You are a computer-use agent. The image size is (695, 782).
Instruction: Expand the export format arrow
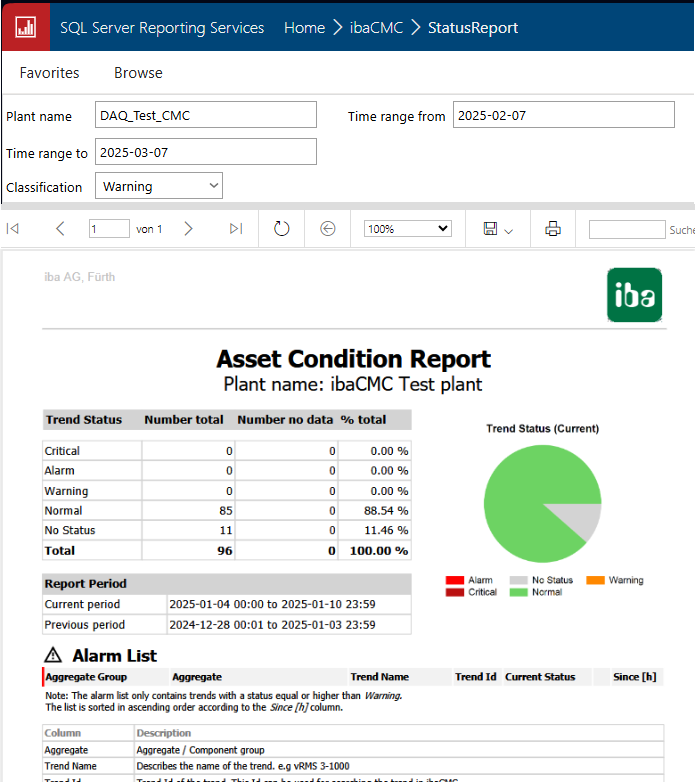click(x=509, y=231)
